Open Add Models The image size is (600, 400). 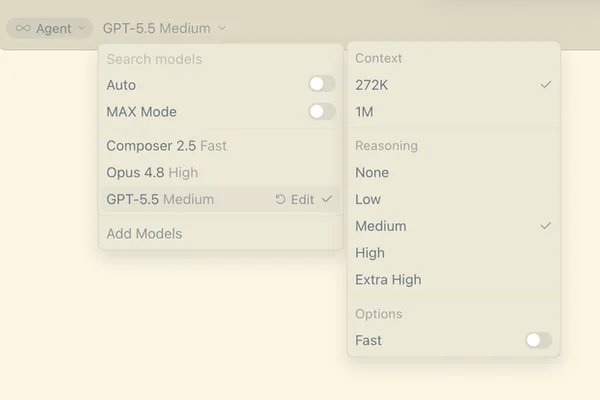tap(221, 233)
